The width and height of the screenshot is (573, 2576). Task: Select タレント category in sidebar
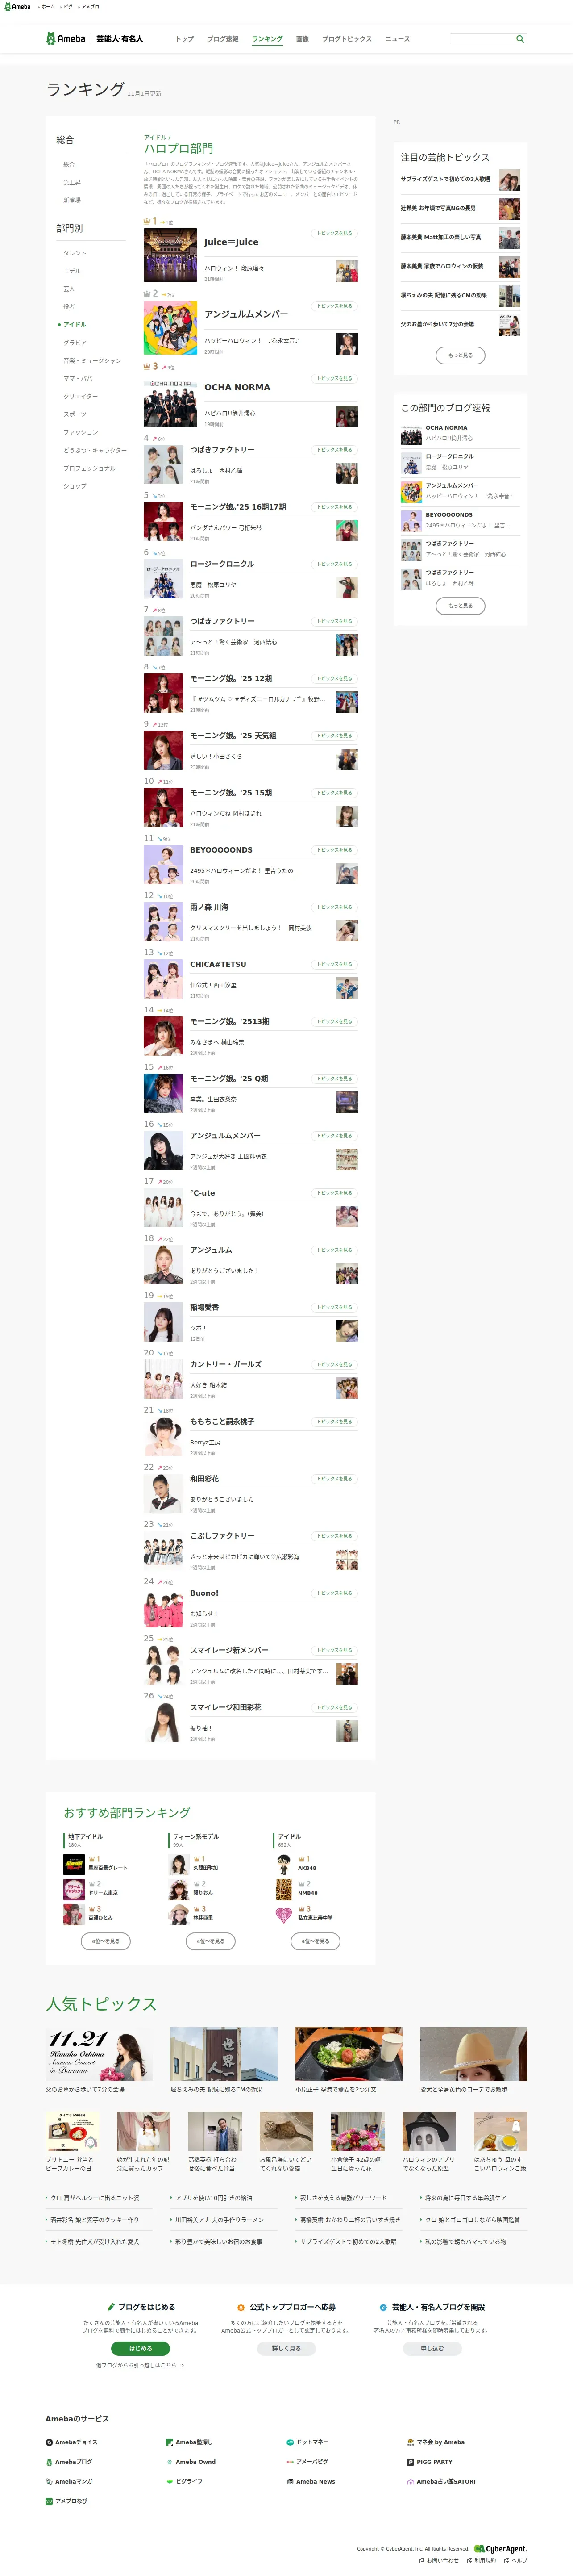point(75,253)
